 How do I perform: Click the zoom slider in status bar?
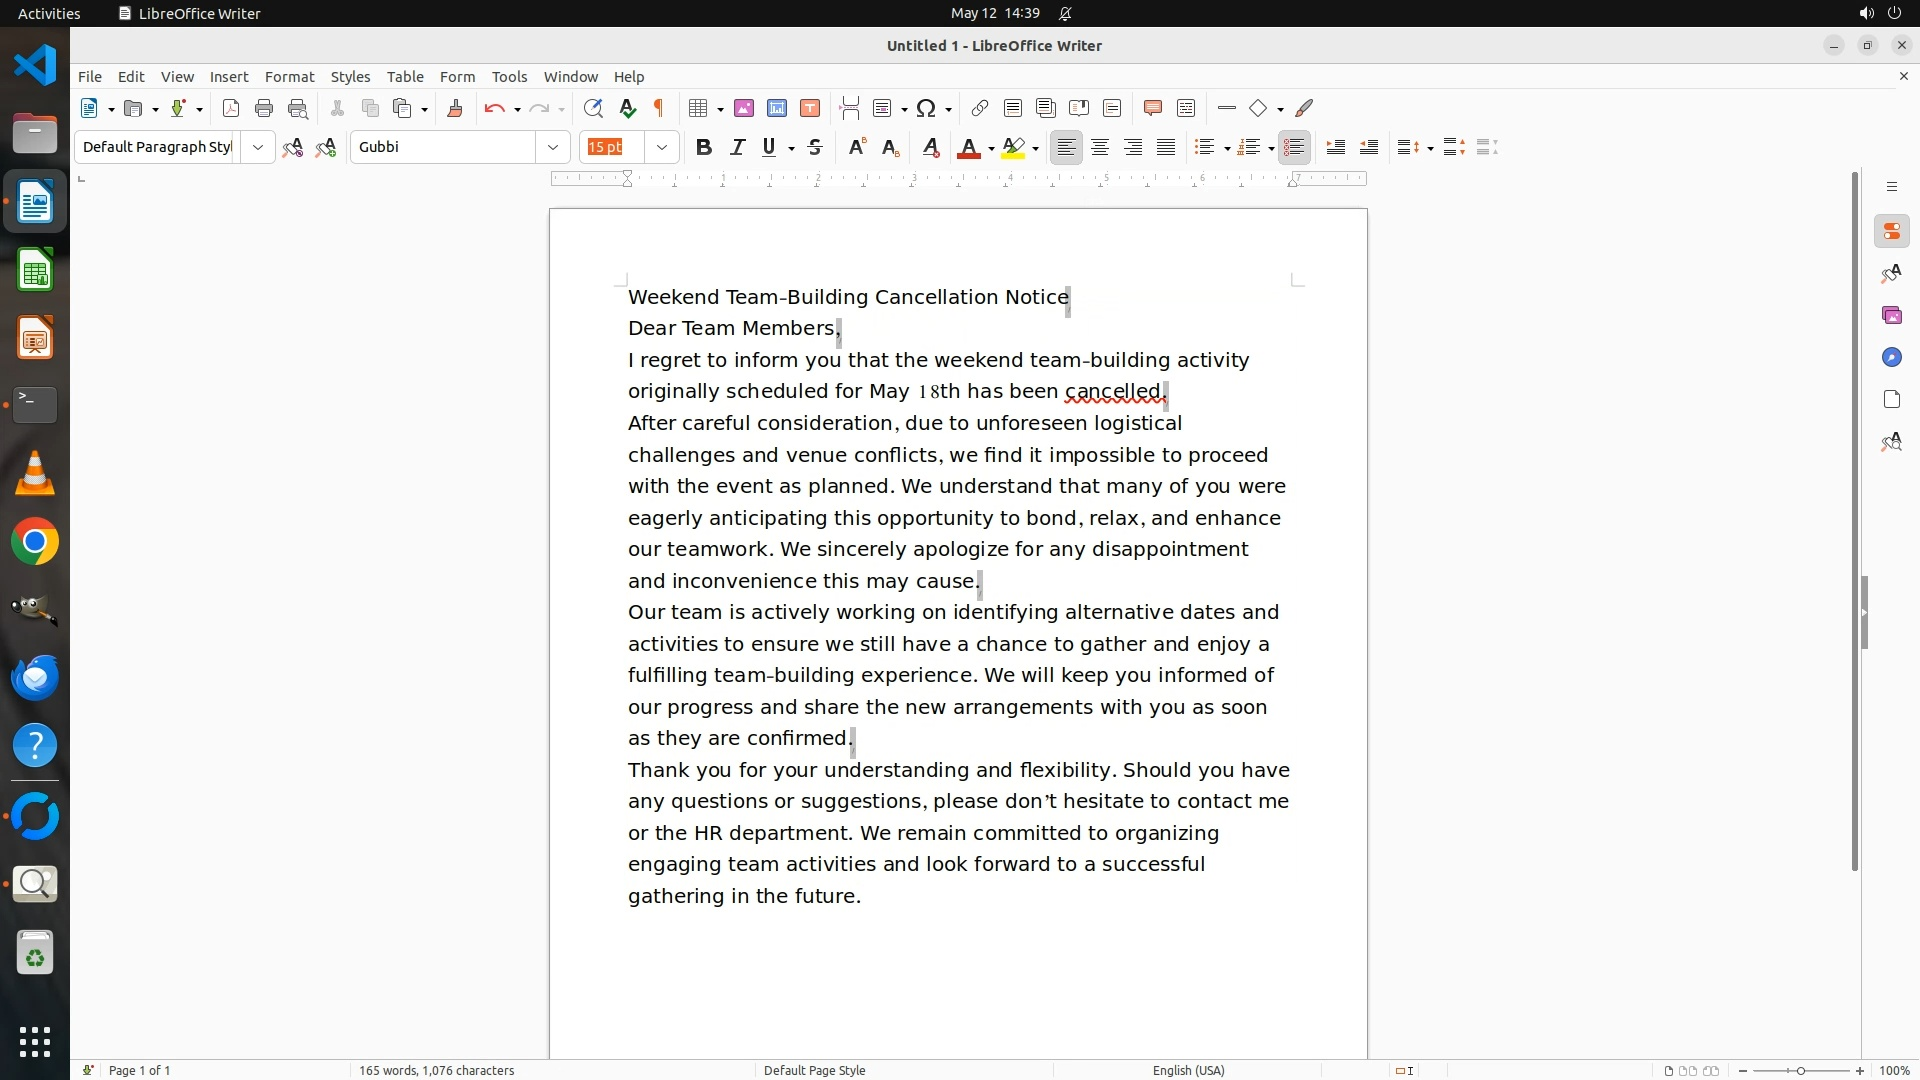1800,1071
